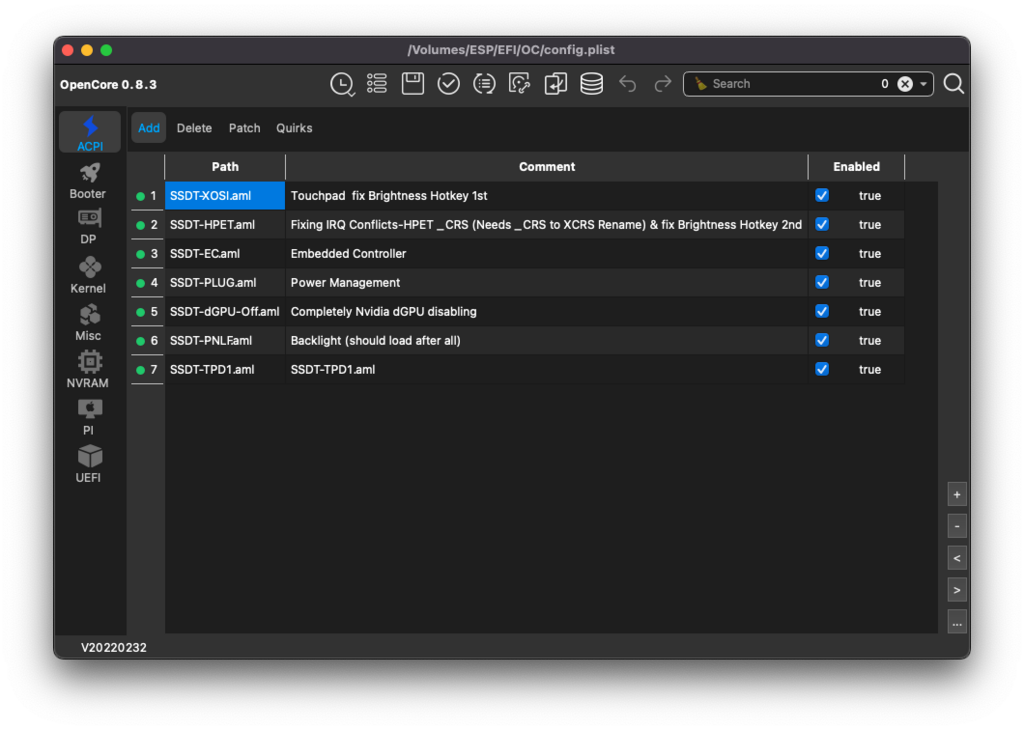
Task: Click the ellipsis more button at right
Action: [x=957, y=622]
